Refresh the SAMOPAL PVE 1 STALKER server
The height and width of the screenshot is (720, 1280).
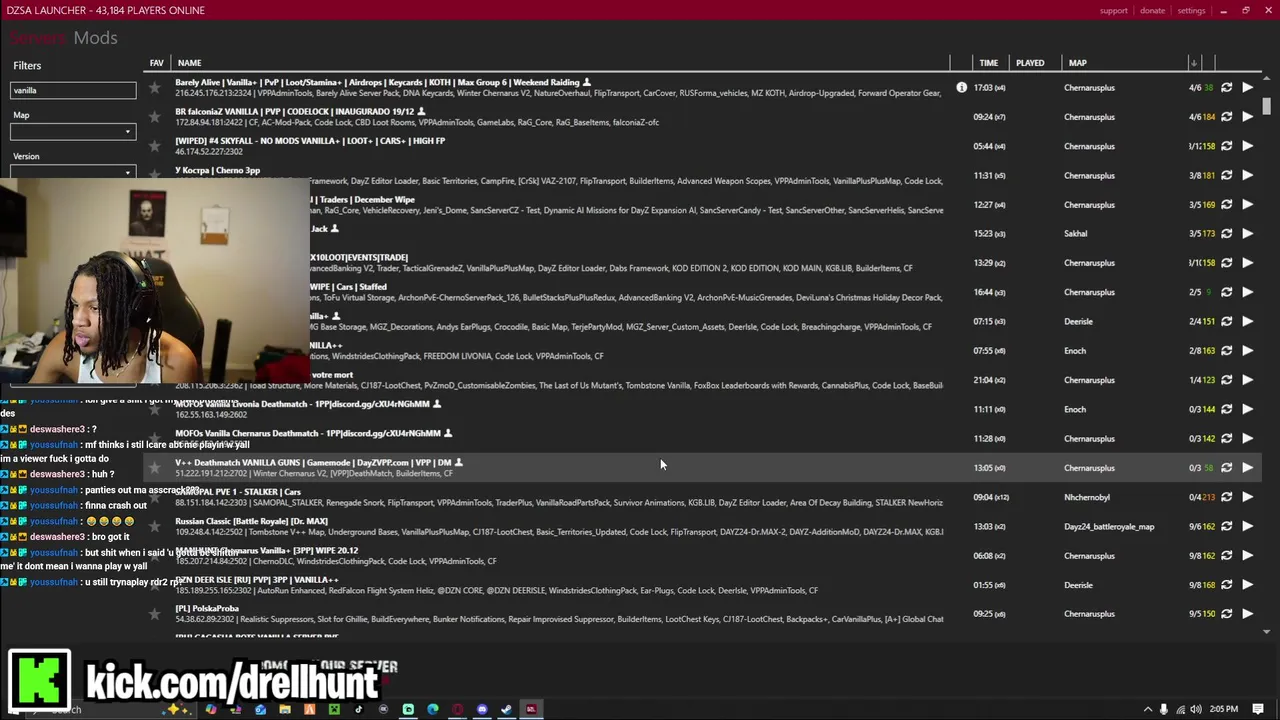tap(1226, 497)
